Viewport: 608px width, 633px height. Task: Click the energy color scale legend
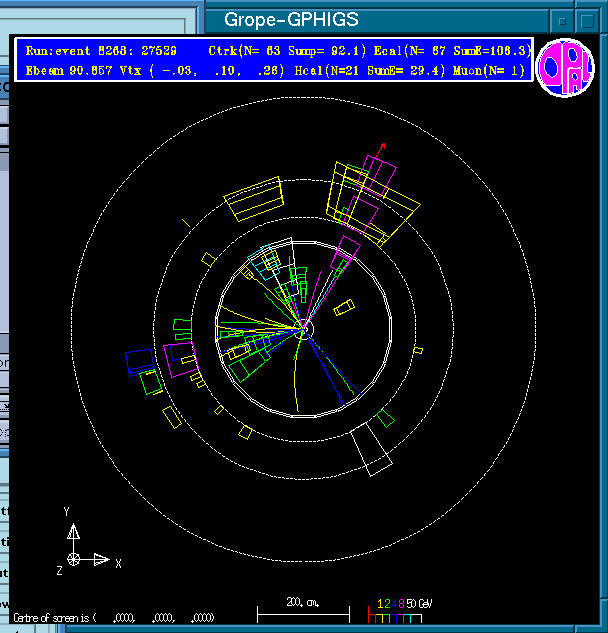(399, 608)
